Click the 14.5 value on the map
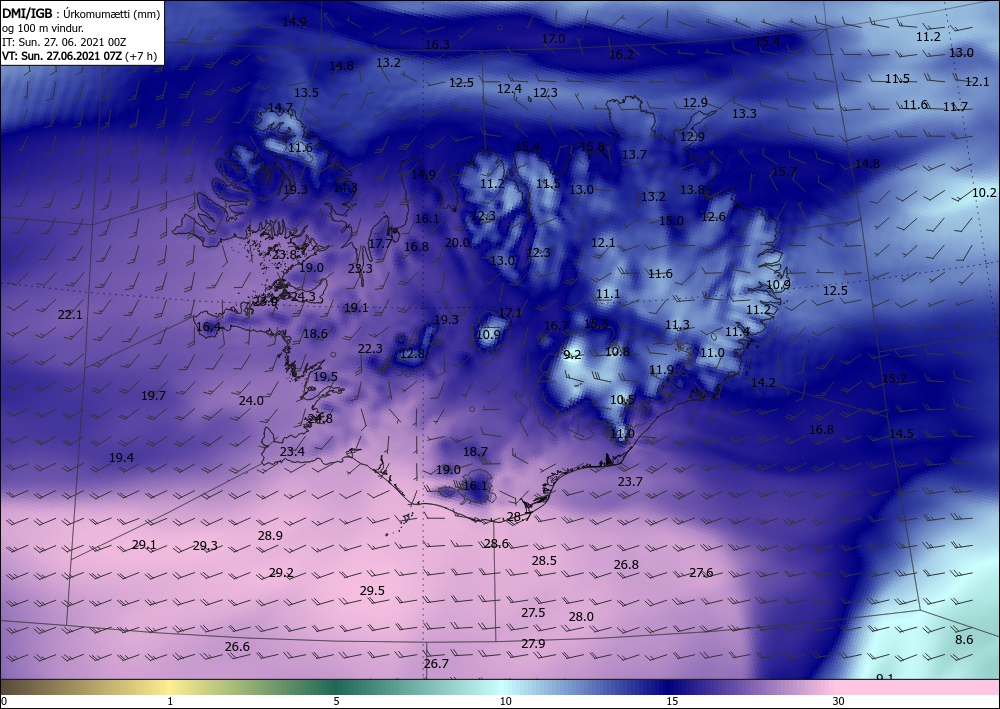Screen dimensions: 1000x709 [901, 434]
